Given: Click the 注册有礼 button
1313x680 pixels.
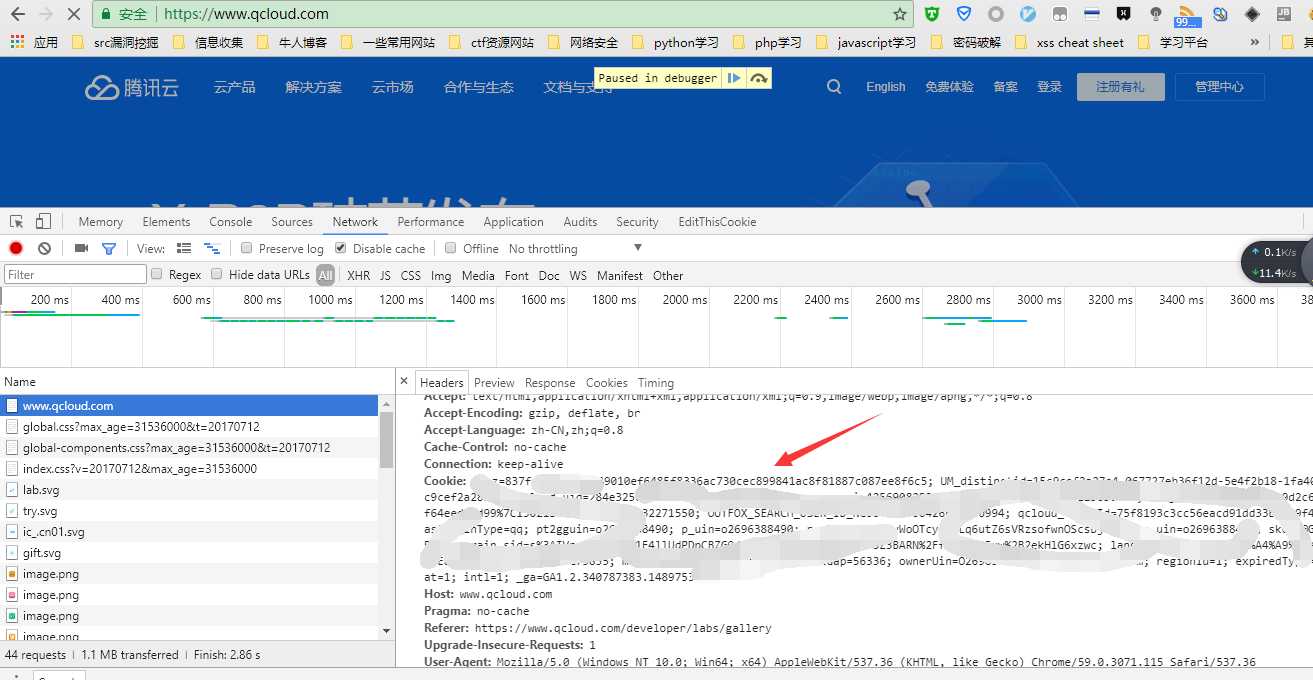Looking at the screenshot, I should click(x=1120, y=87).
